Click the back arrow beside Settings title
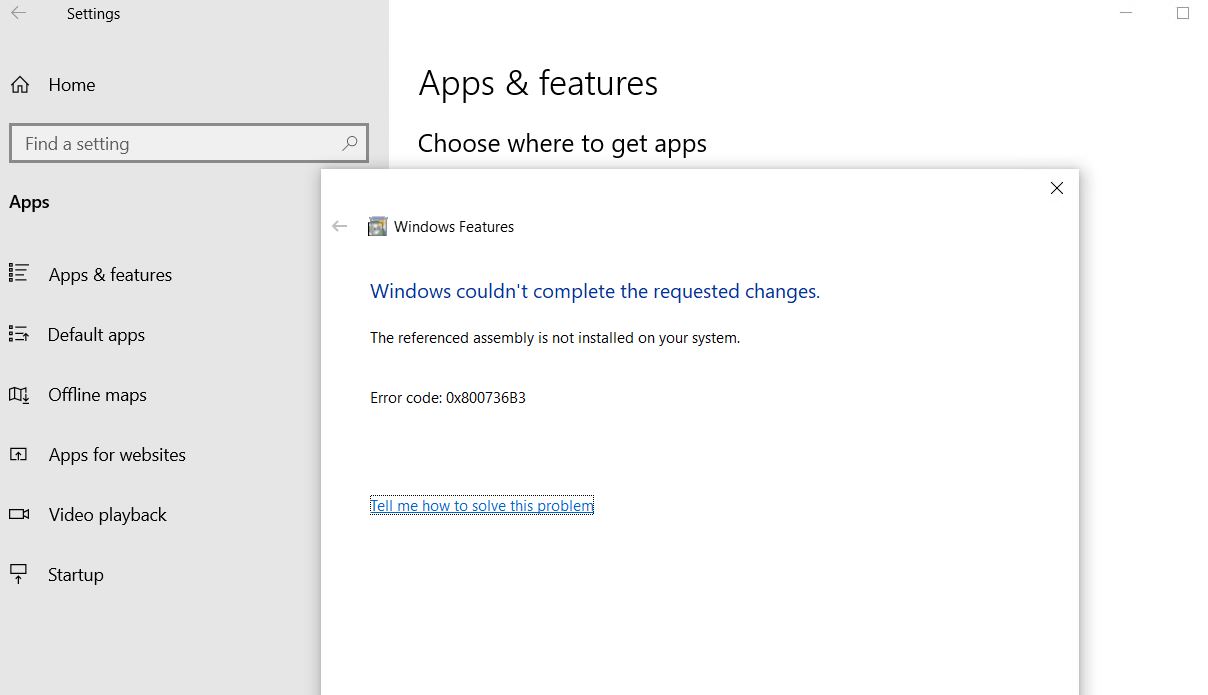Screen dimensions: 1208x695 coord(20,13)
